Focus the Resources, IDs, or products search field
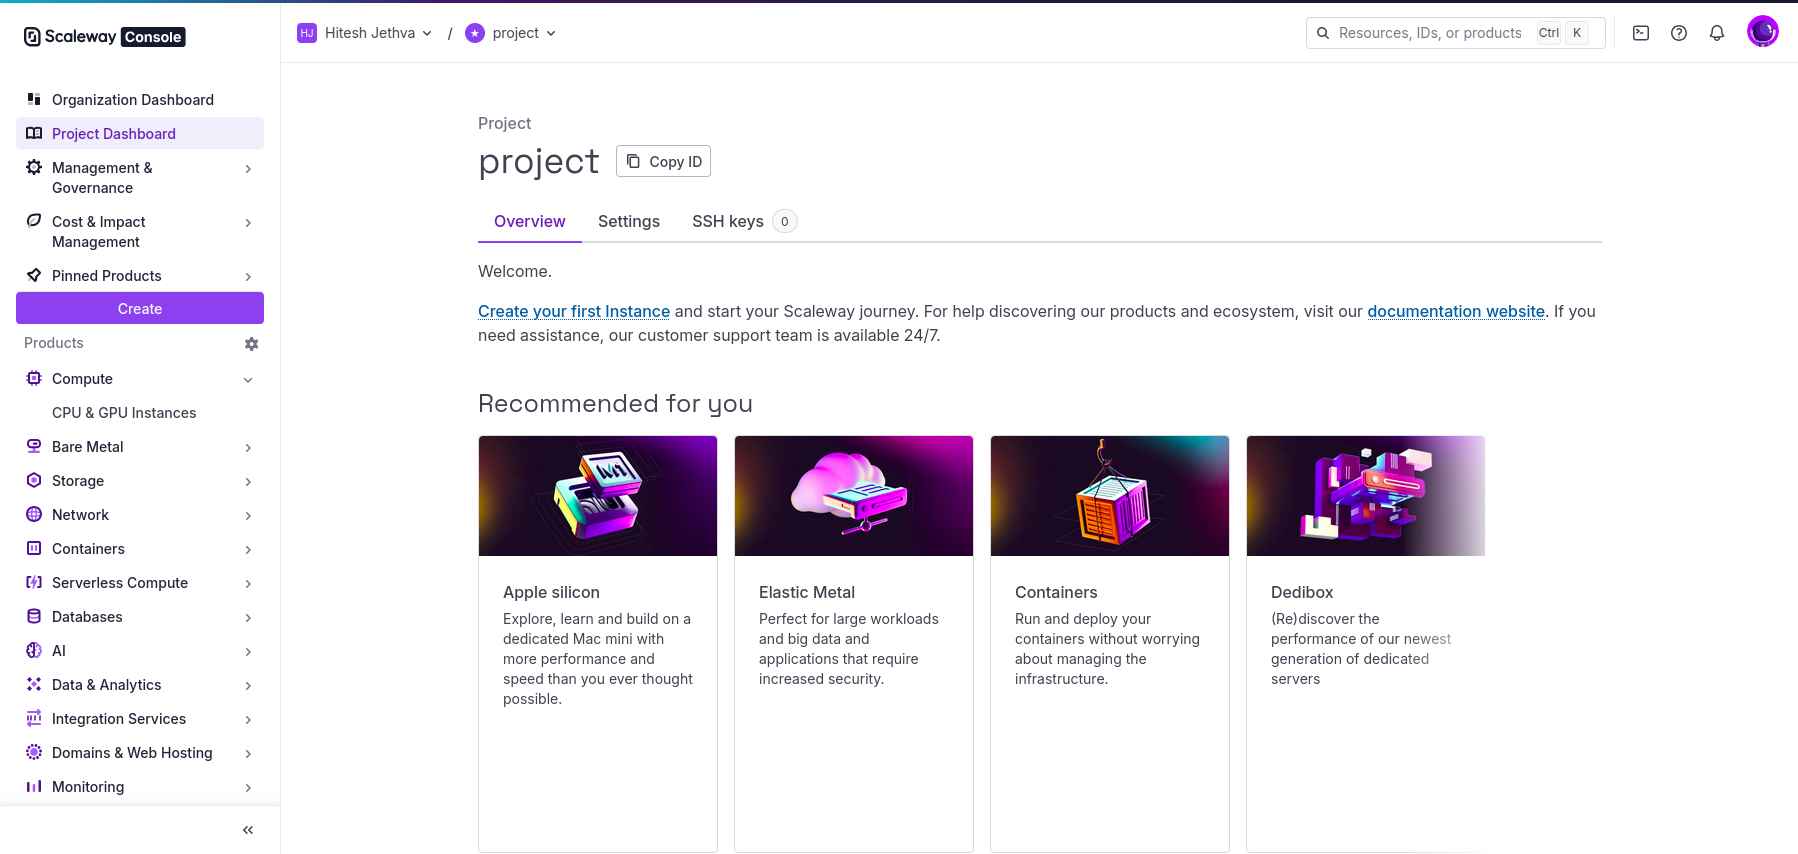 point(1455,33)
